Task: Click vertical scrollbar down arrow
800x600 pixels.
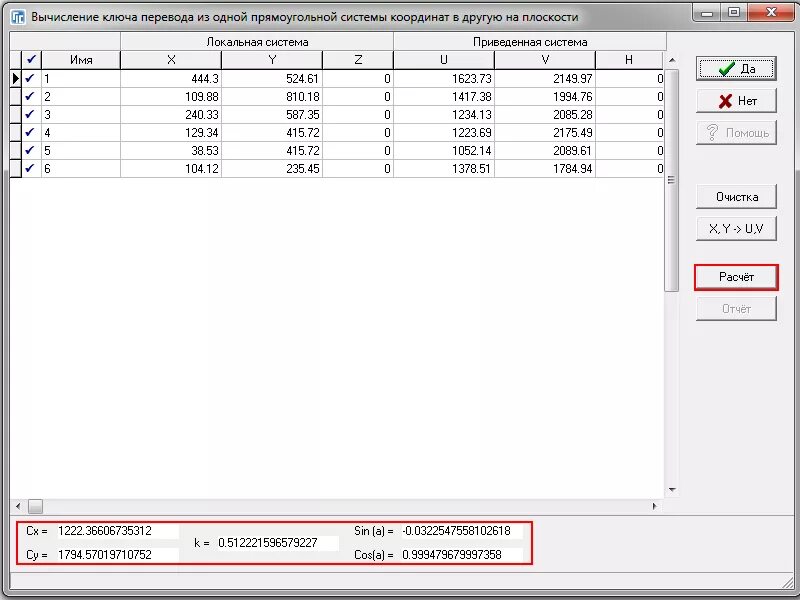Action: [672, 490]
